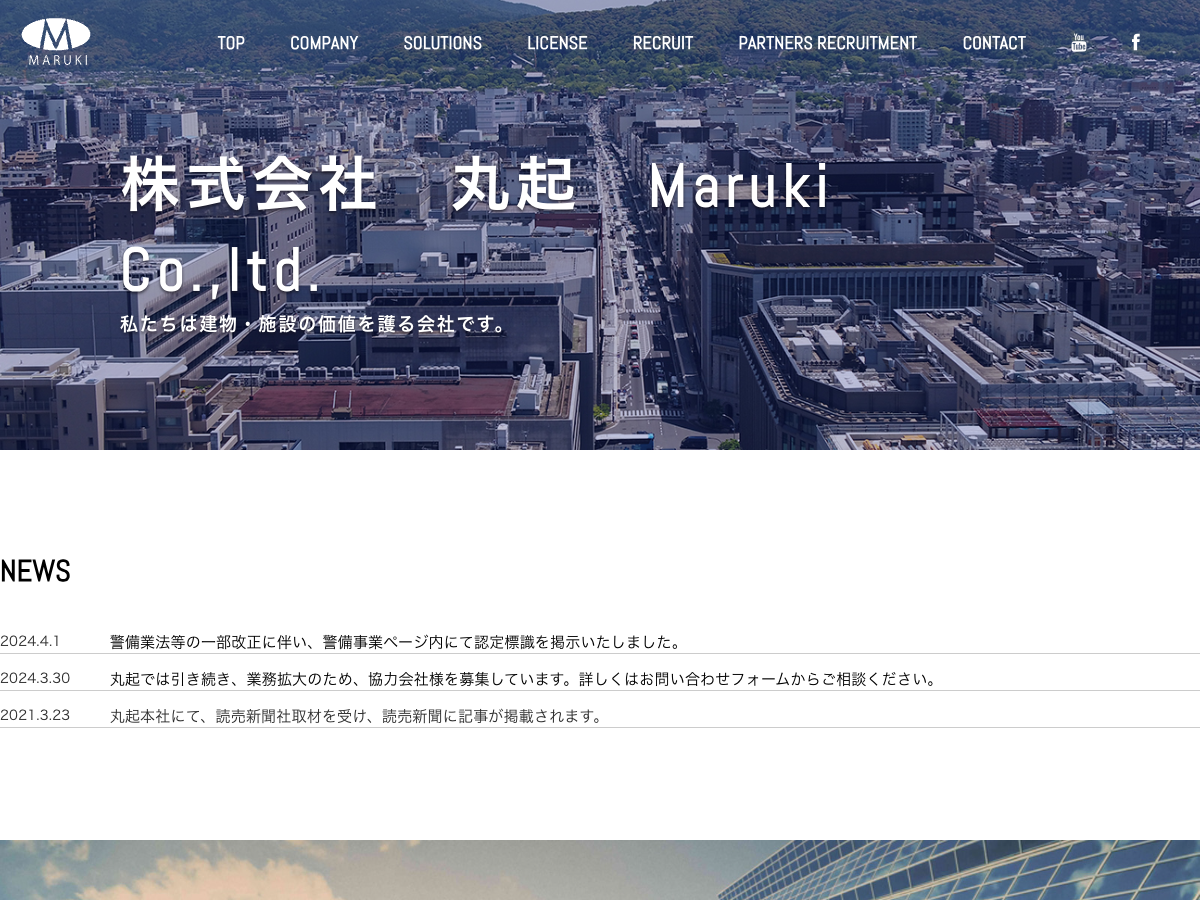This screenshot has height=900, width=1200.
Task: Click tagline 私たちは建物・施設の価値を護る会社です。
Action: [x=314, y=325]
